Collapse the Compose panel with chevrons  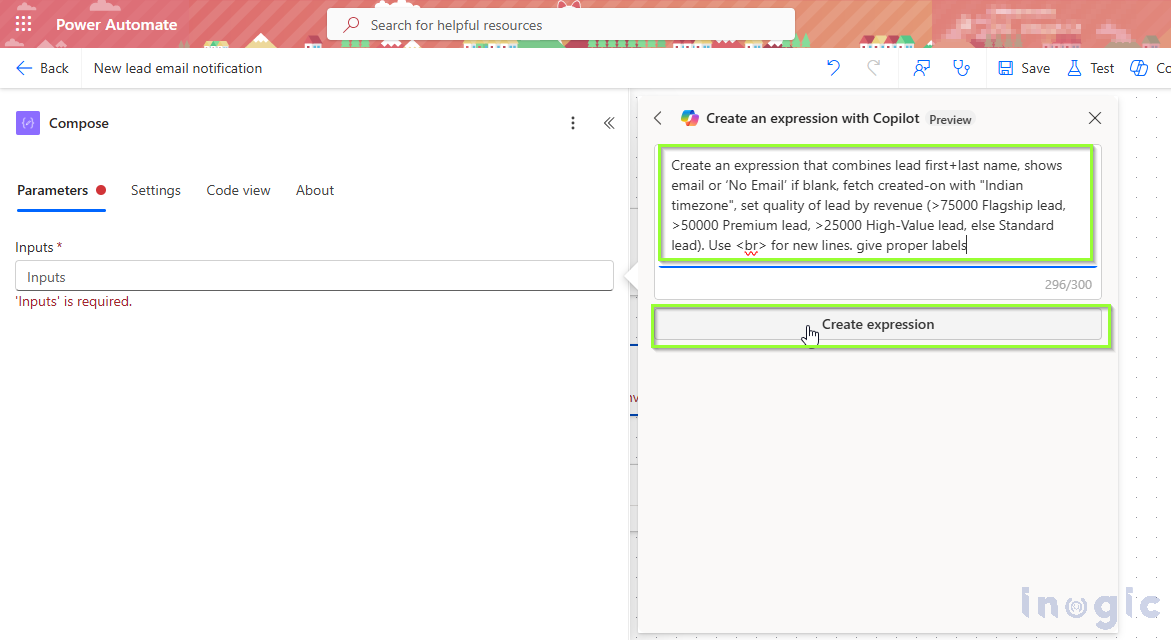609,123
